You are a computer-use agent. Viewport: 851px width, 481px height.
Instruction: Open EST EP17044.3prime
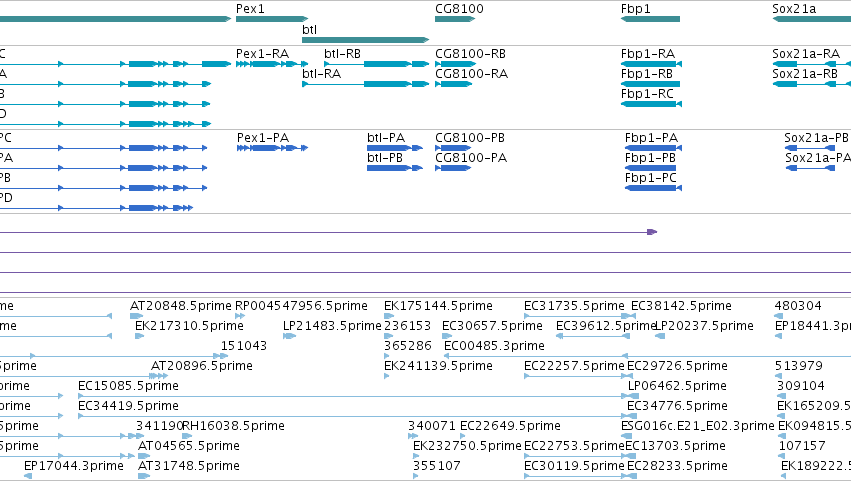pos(74,466)
